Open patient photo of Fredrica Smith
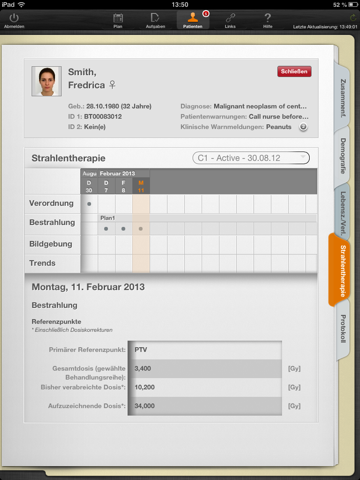 pos(47,81)
